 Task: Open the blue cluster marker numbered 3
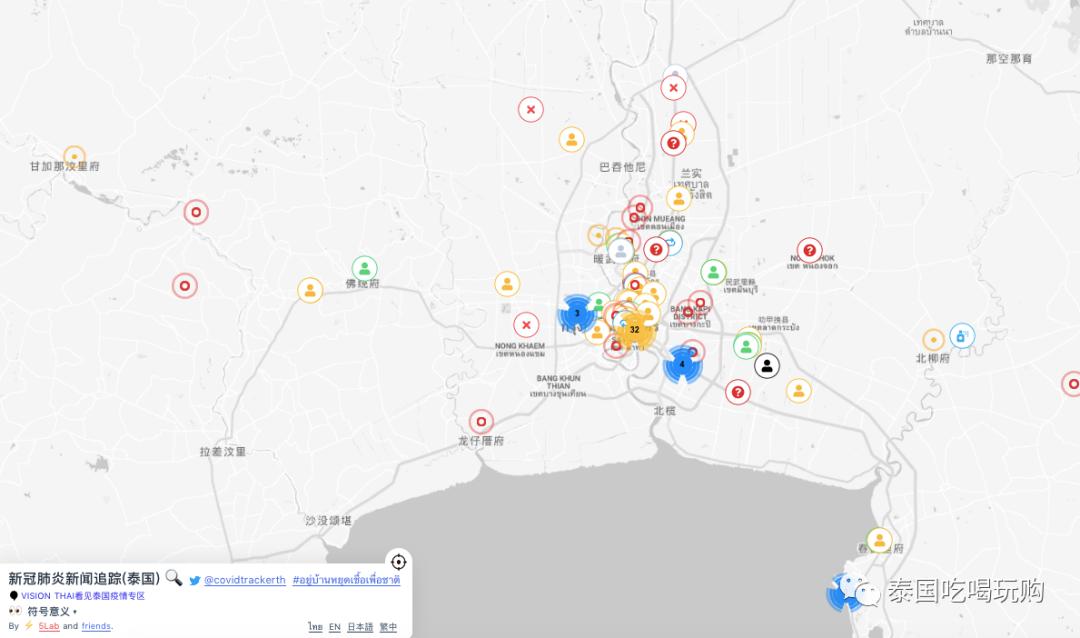tap(577, 313)
